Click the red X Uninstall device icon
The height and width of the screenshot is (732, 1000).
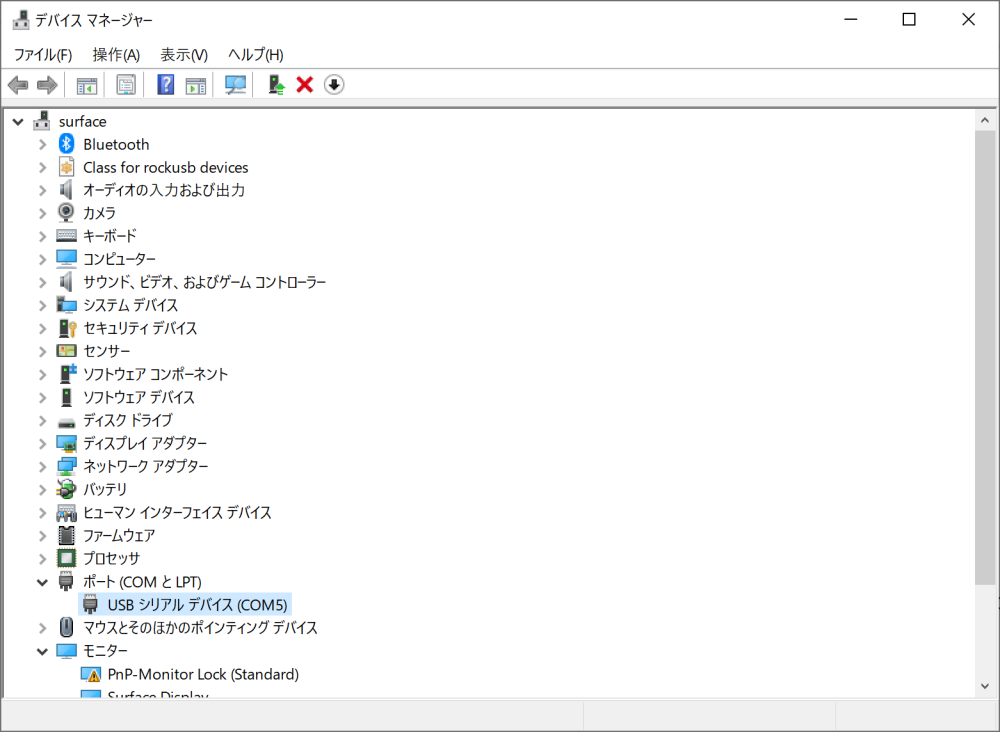point(304,84)
